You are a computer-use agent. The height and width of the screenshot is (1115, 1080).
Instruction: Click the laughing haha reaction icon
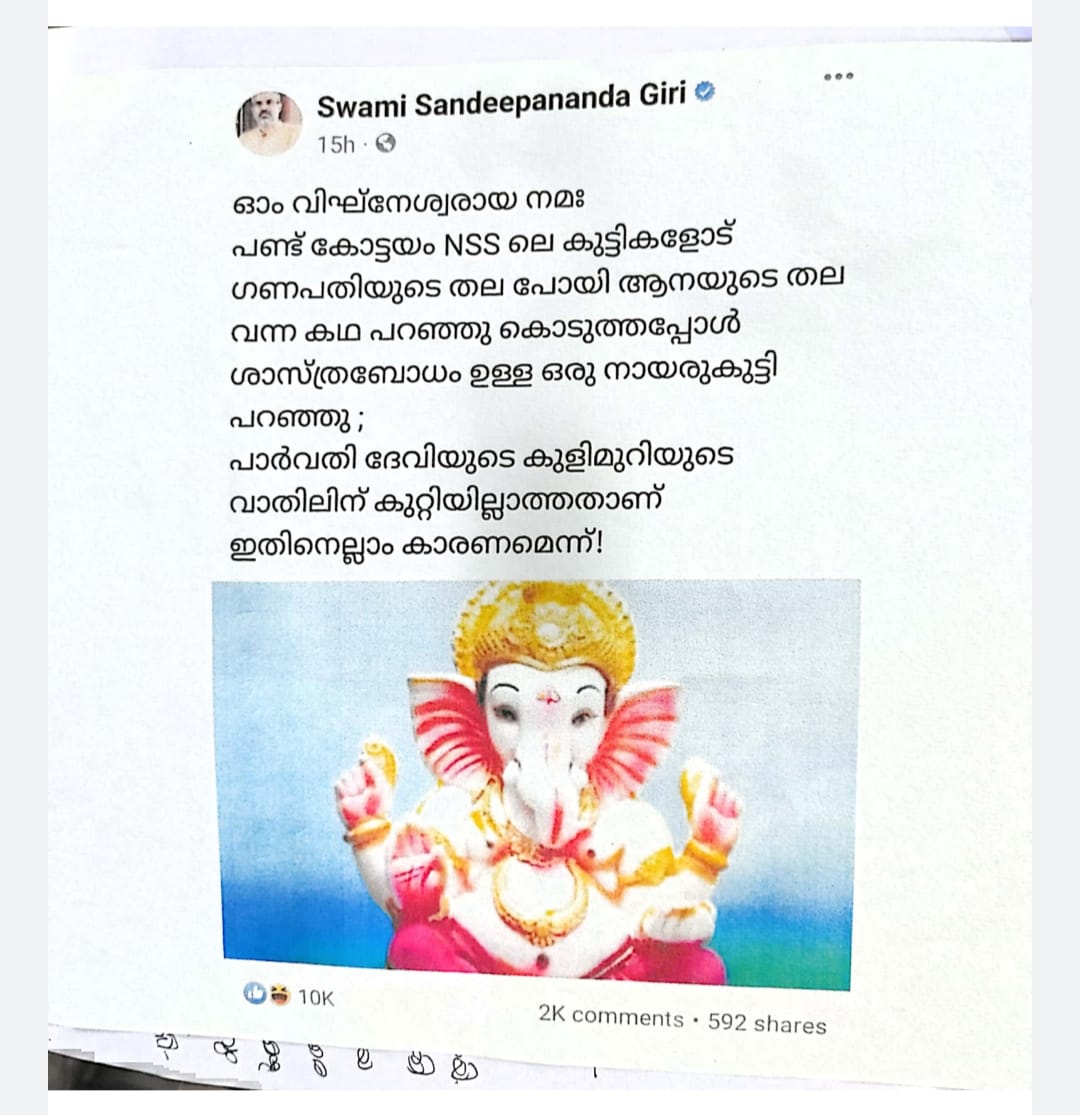point(279,995)
